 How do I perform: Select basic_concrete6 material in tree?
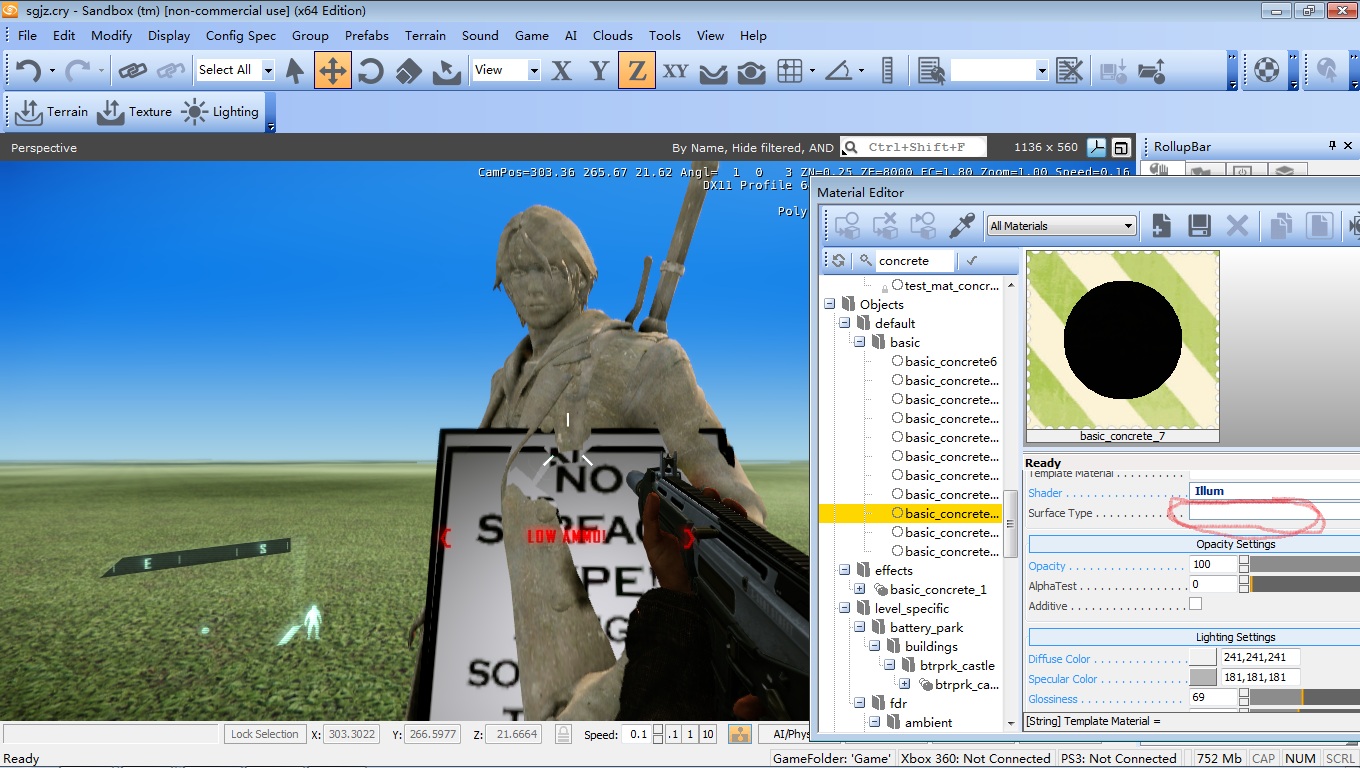click(950, 361)
